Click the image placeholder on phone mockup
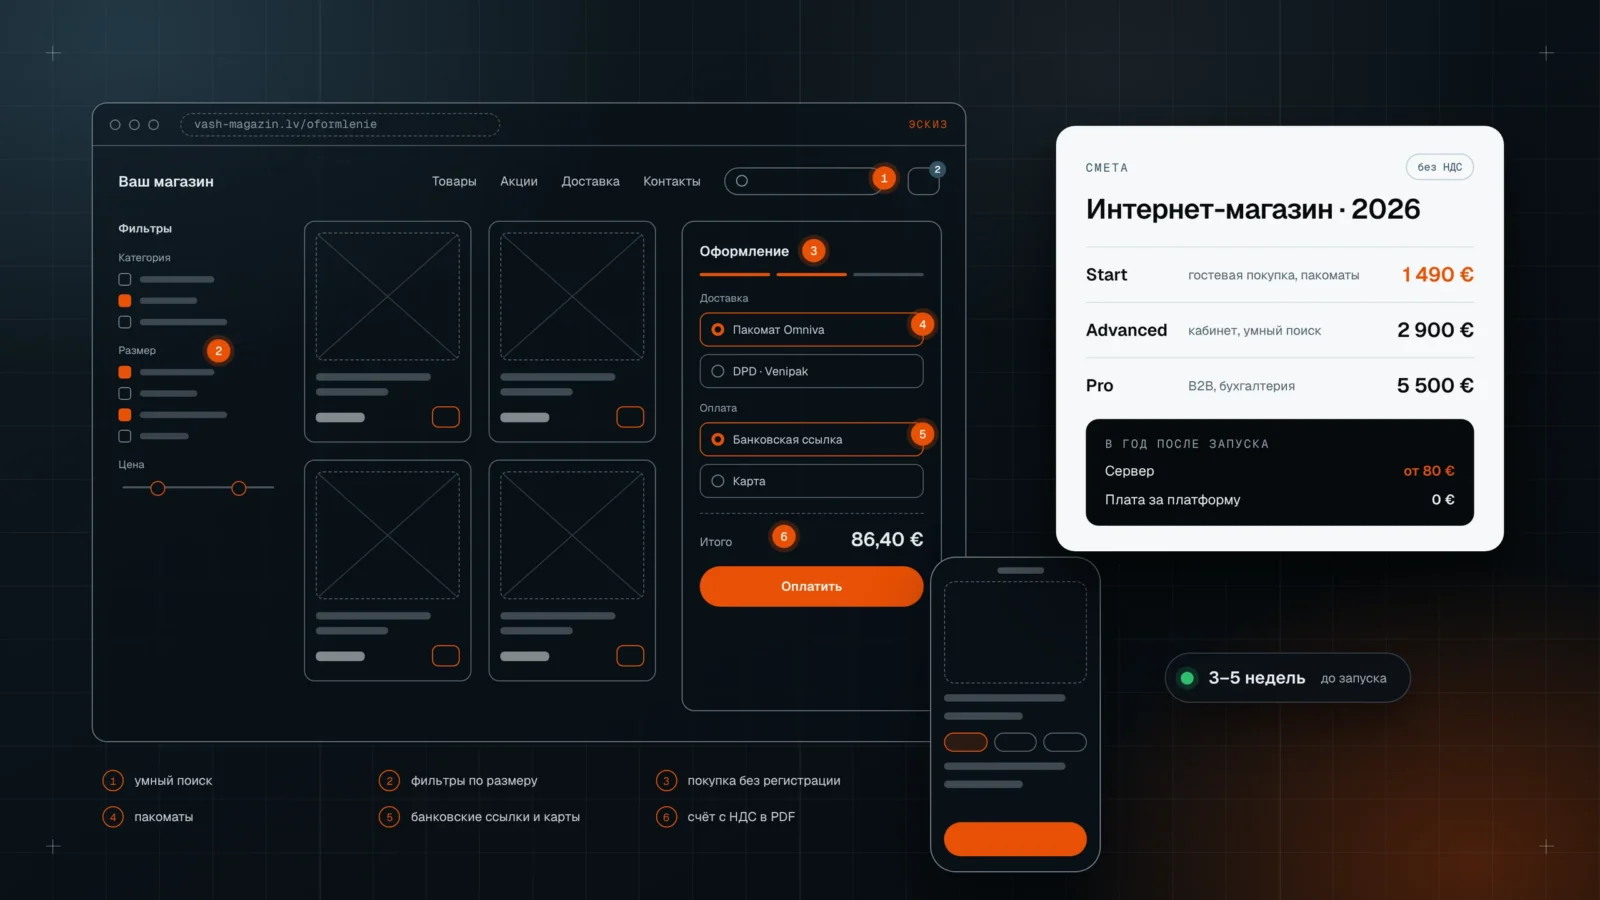 [1015, 633]
